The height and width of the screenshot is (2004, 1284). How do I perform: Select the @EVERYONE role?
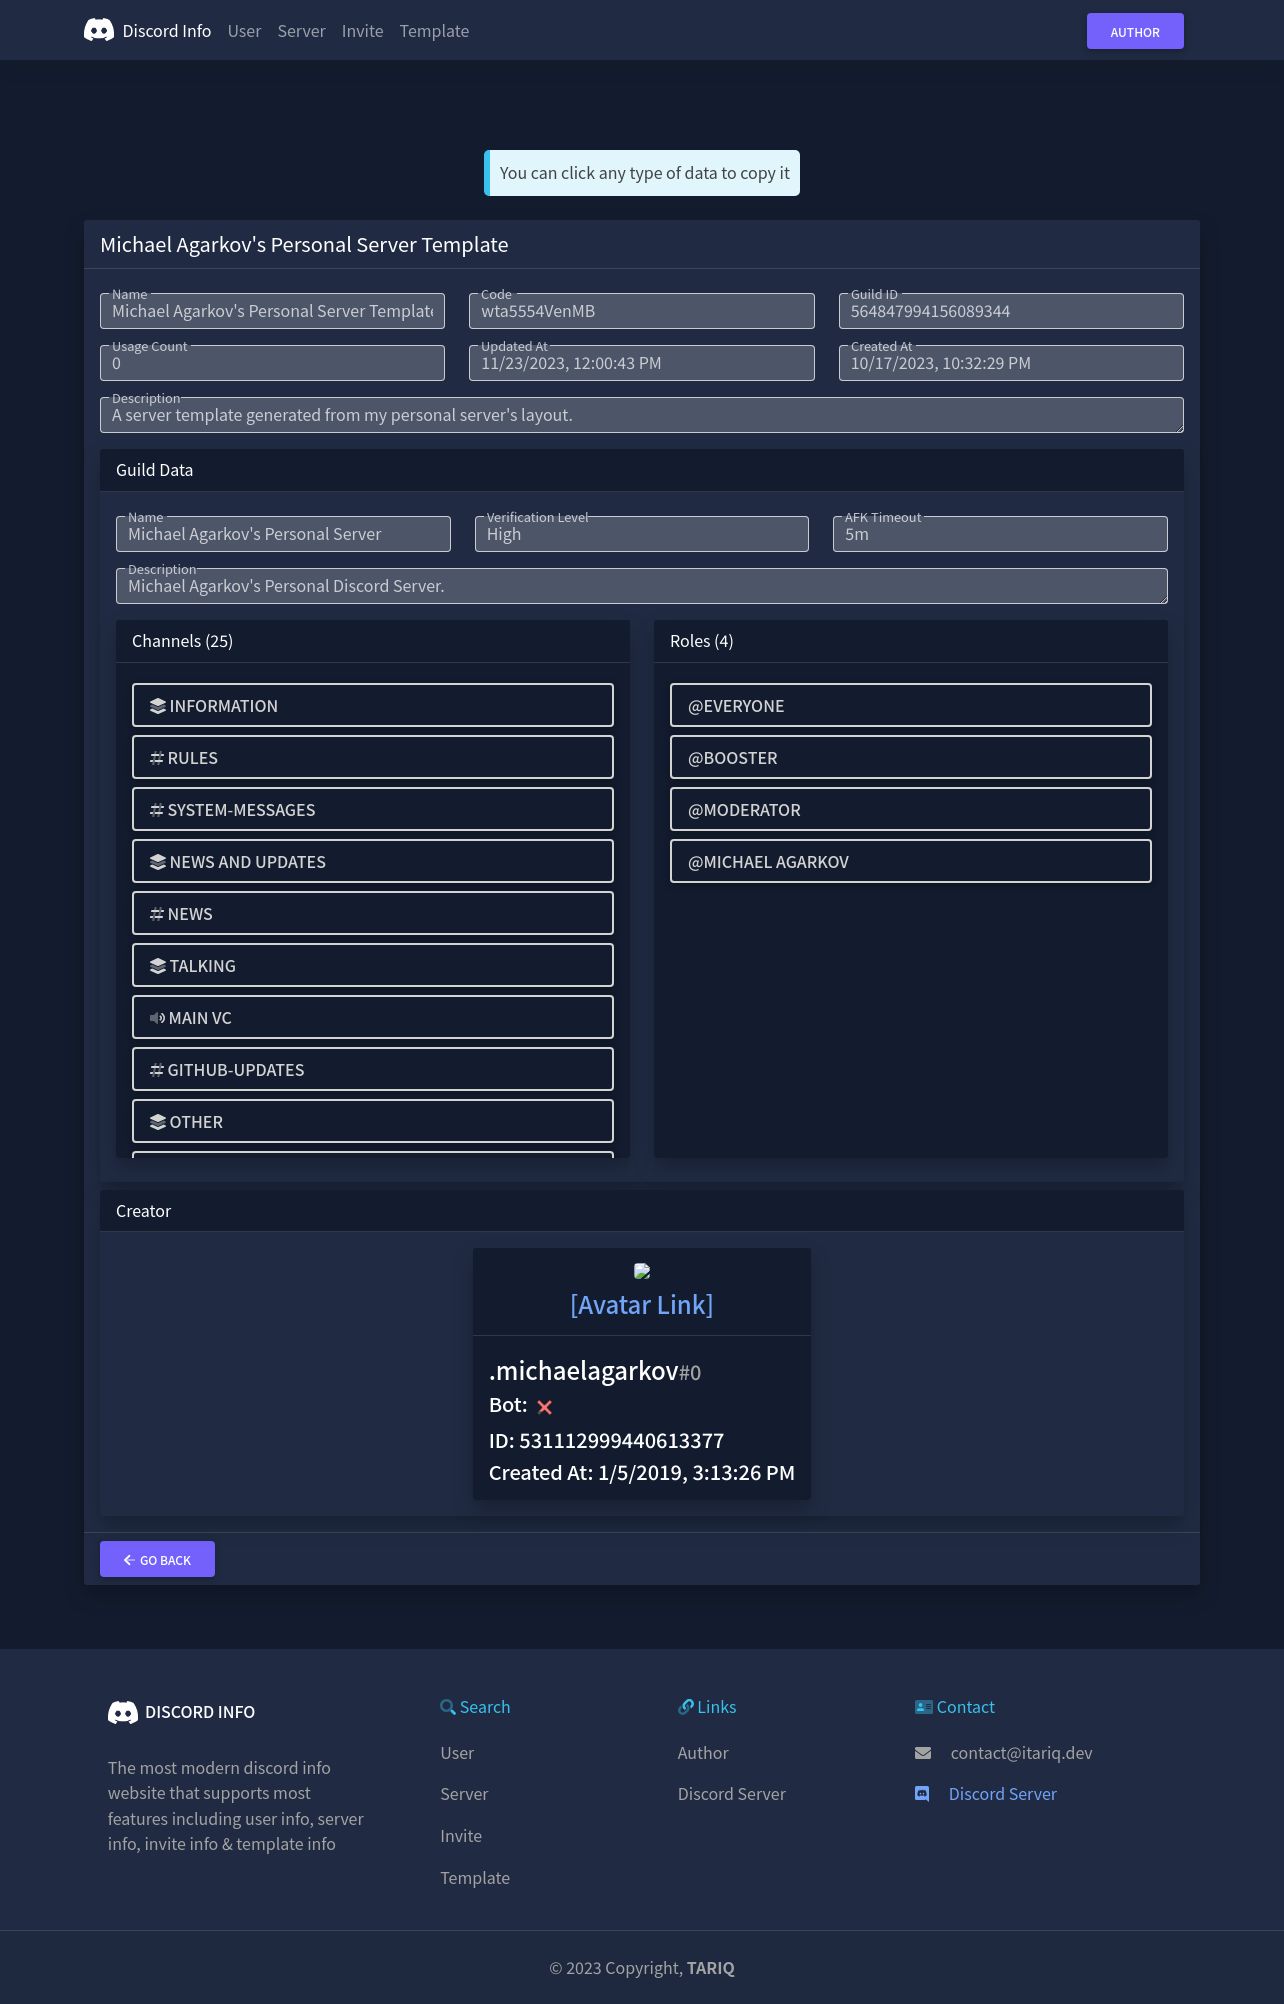[911, 705]
